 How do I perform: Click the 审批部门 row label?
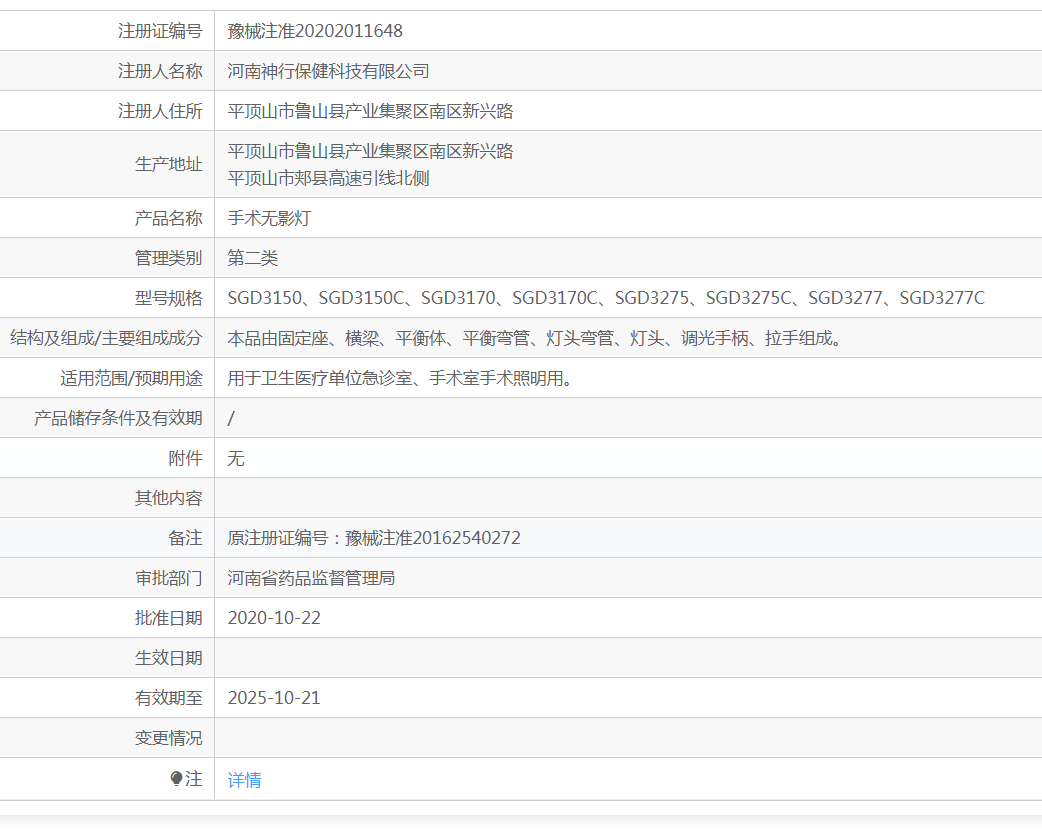[x=169, y=578]
